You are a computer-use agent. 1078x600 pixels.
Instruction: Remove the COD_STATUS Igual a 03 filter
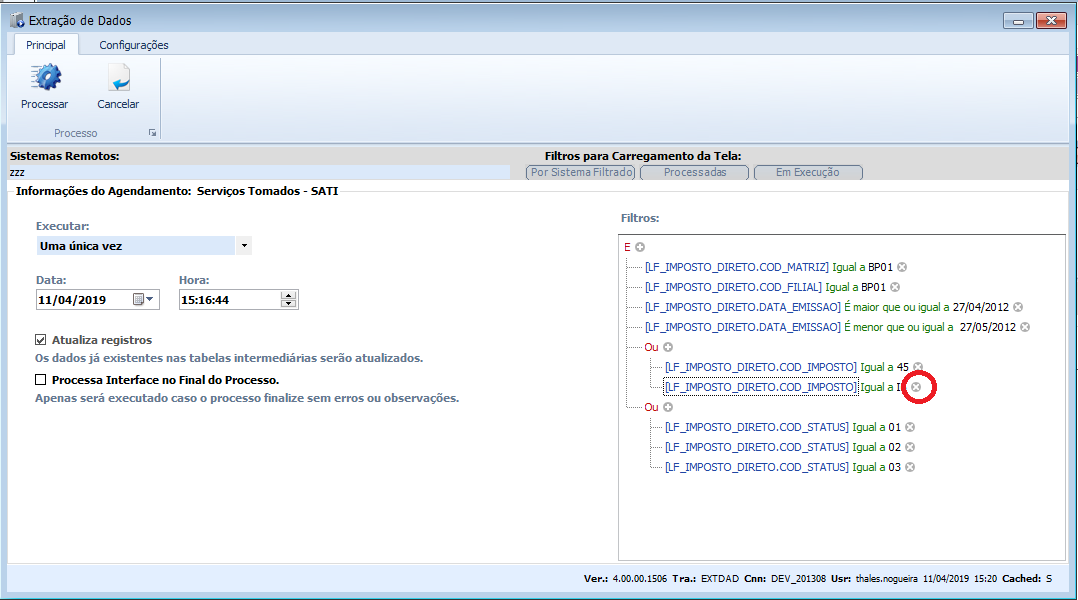click(x=910, y=467)
